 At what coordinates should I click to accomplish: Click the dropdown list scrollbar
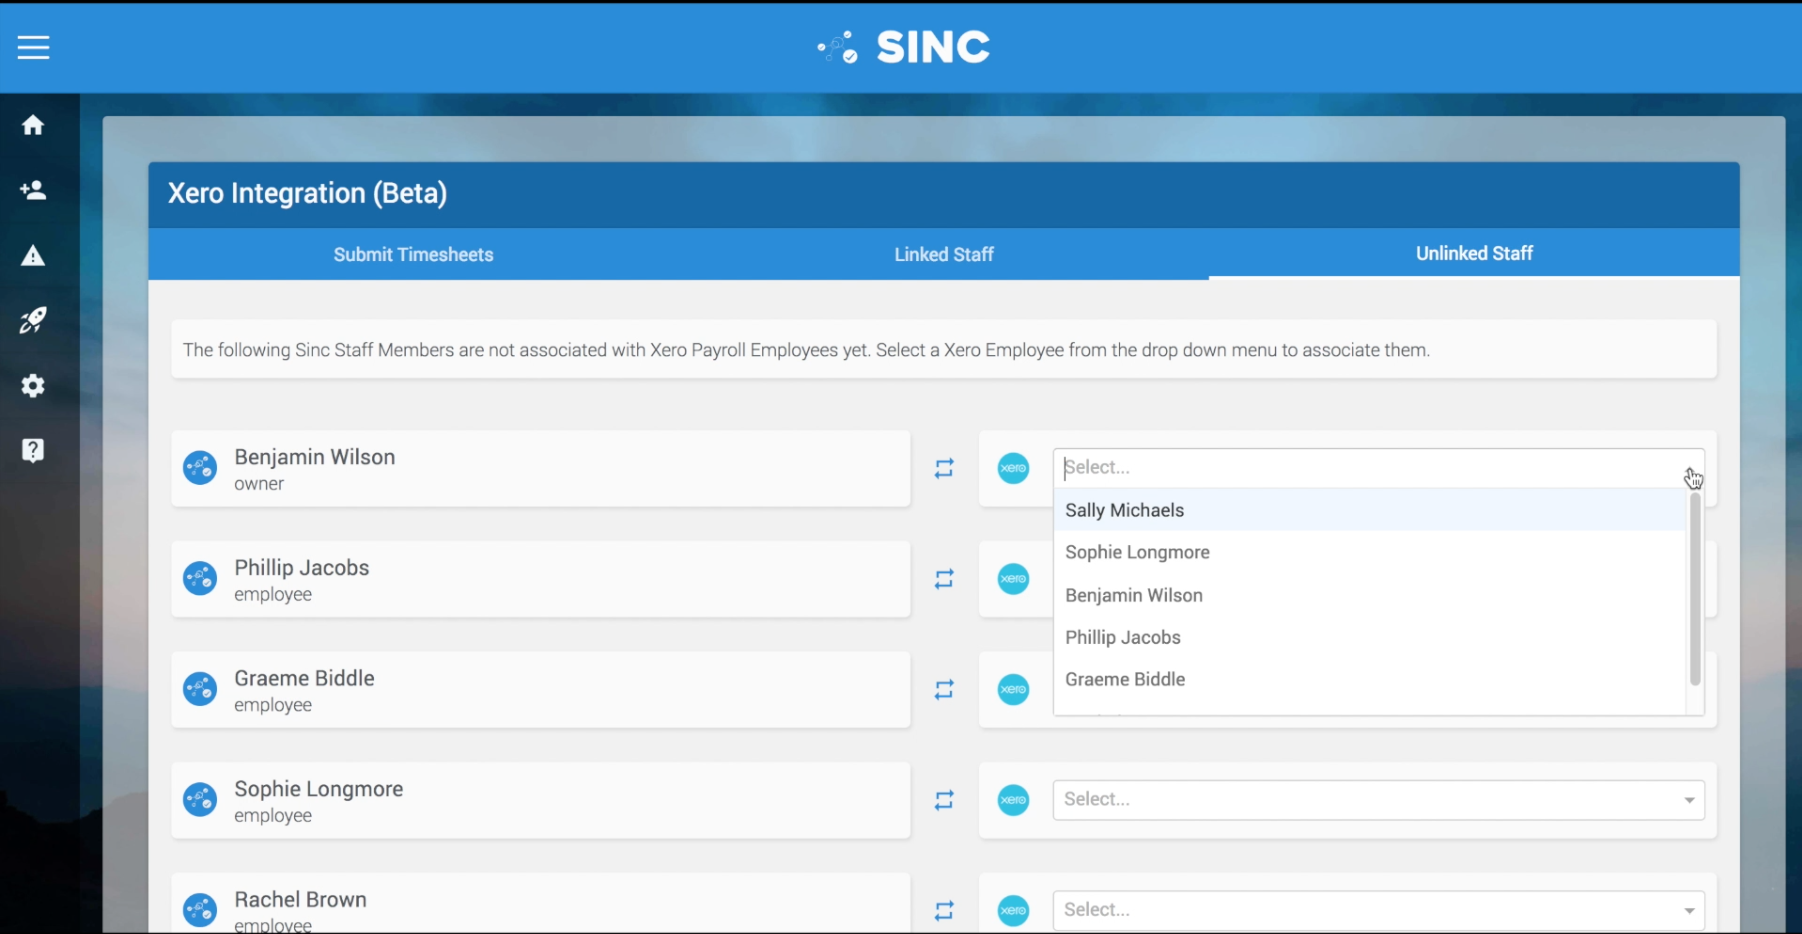tap(1695, 588)
